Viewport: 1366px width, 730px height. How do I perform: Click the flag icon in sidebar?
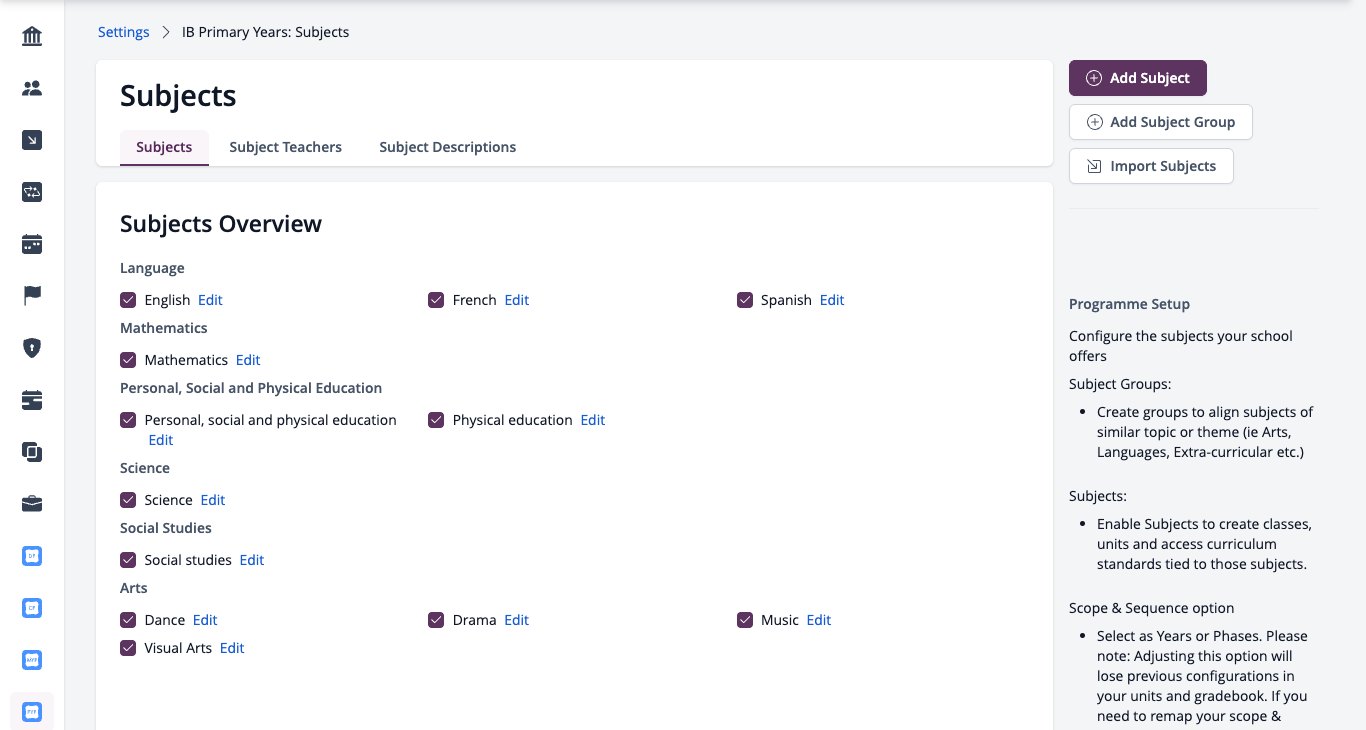(32, 296)
